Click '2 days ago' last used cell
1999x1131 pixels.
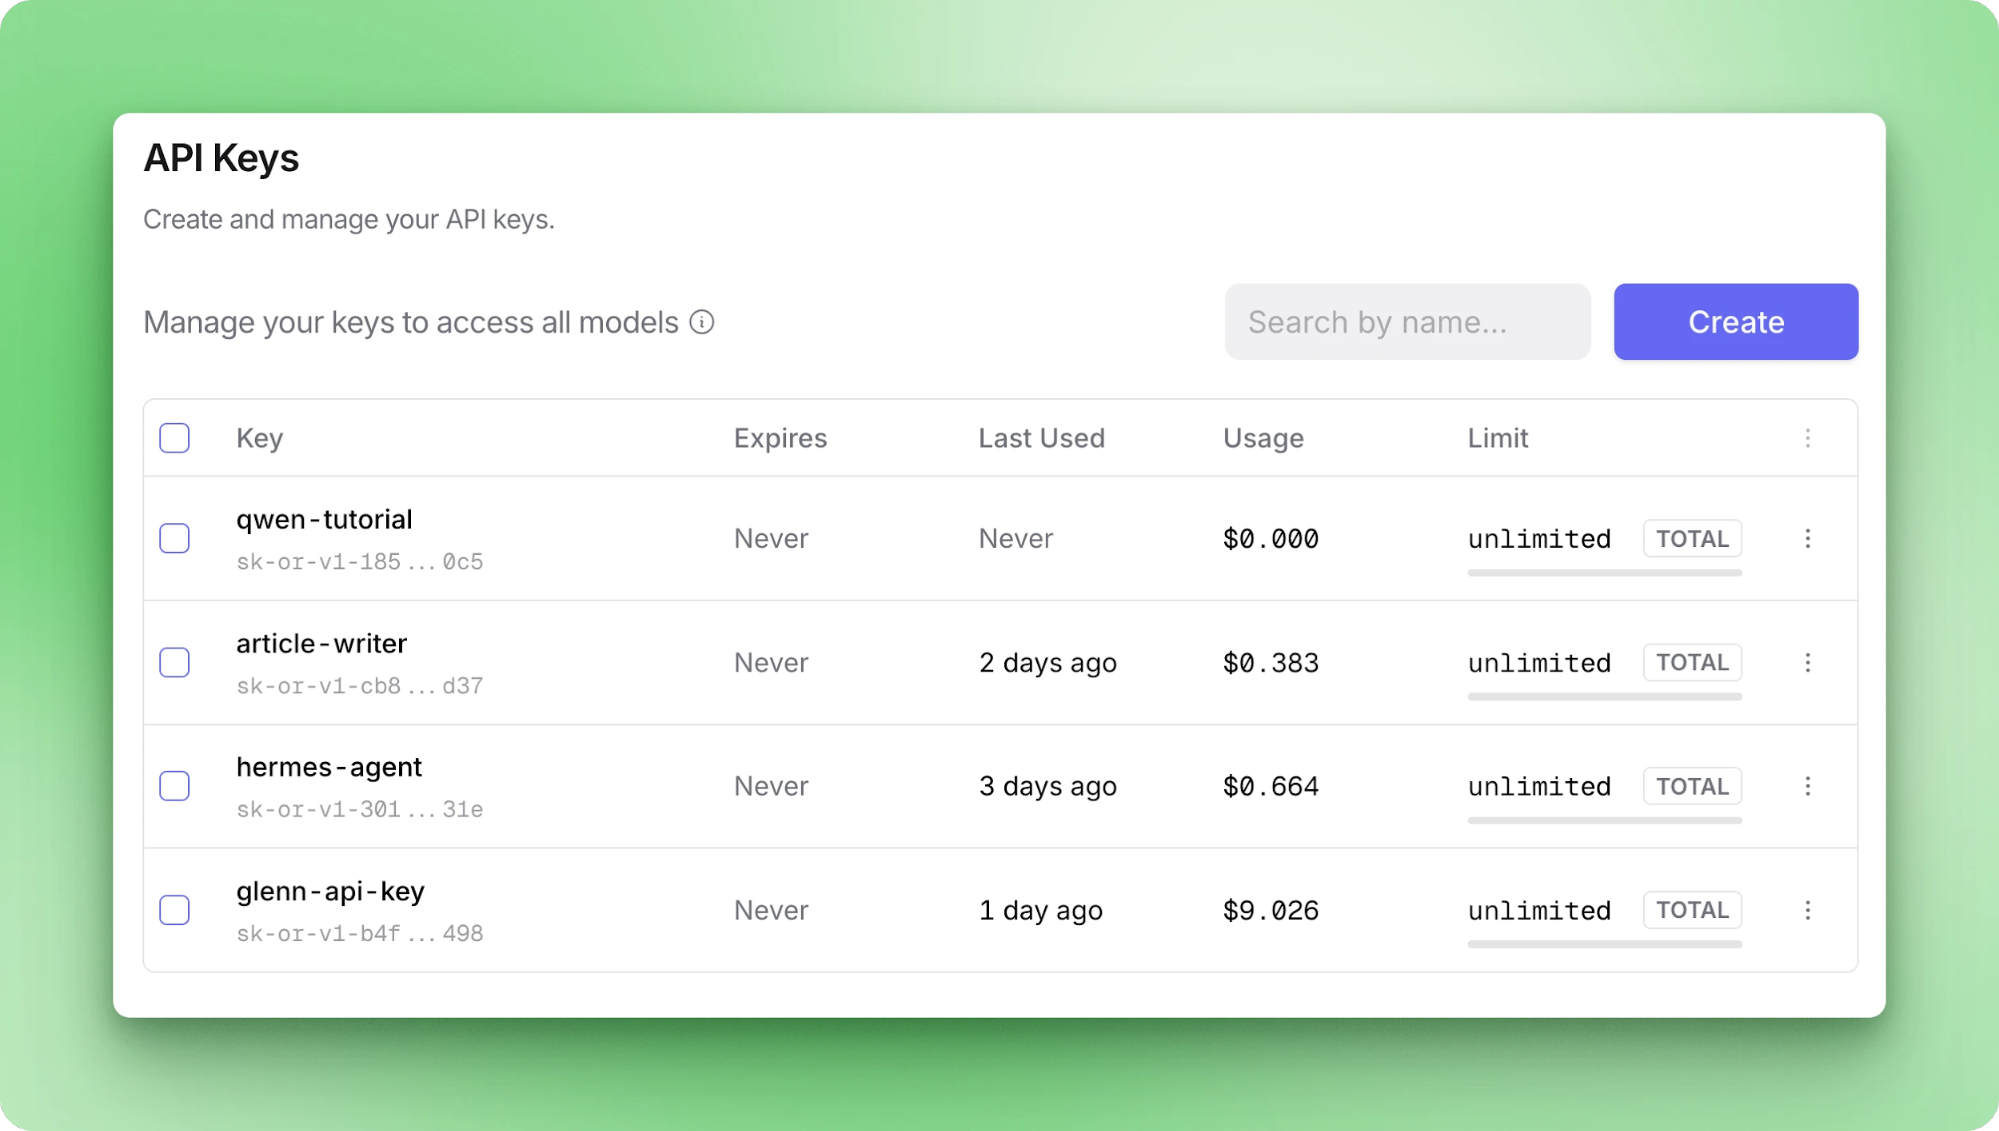[1047, 663]
